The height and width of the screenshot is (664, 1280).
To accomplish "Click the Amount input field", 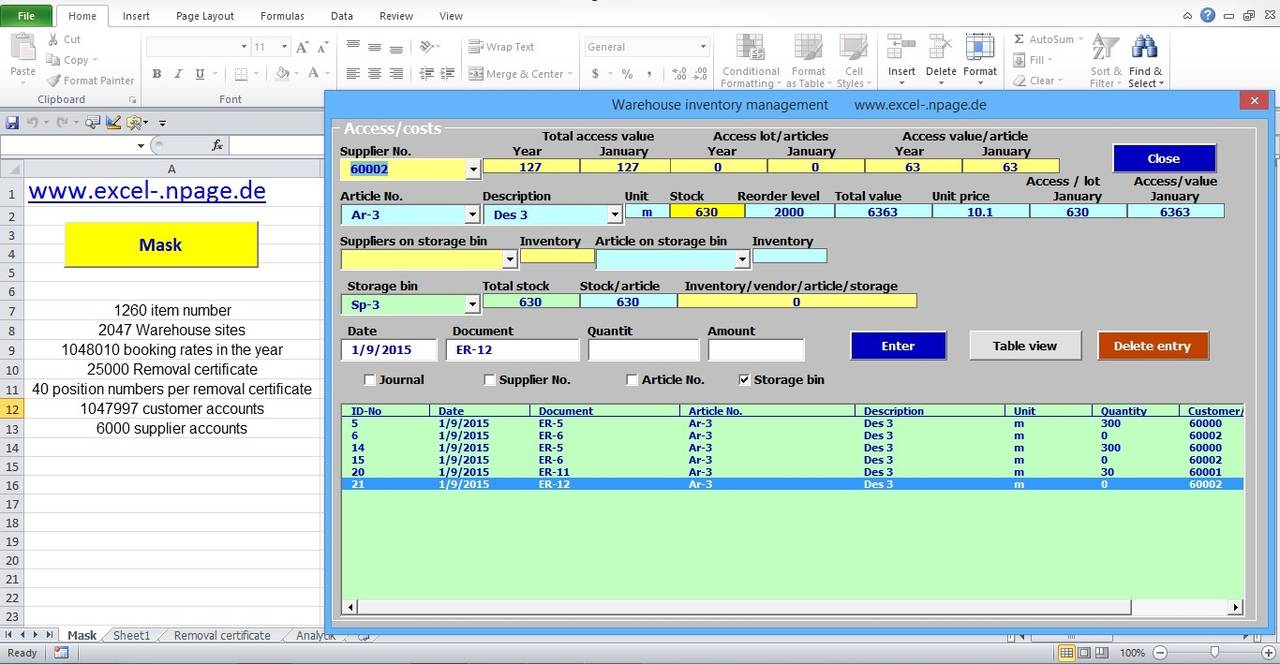I will coord(755,350).
